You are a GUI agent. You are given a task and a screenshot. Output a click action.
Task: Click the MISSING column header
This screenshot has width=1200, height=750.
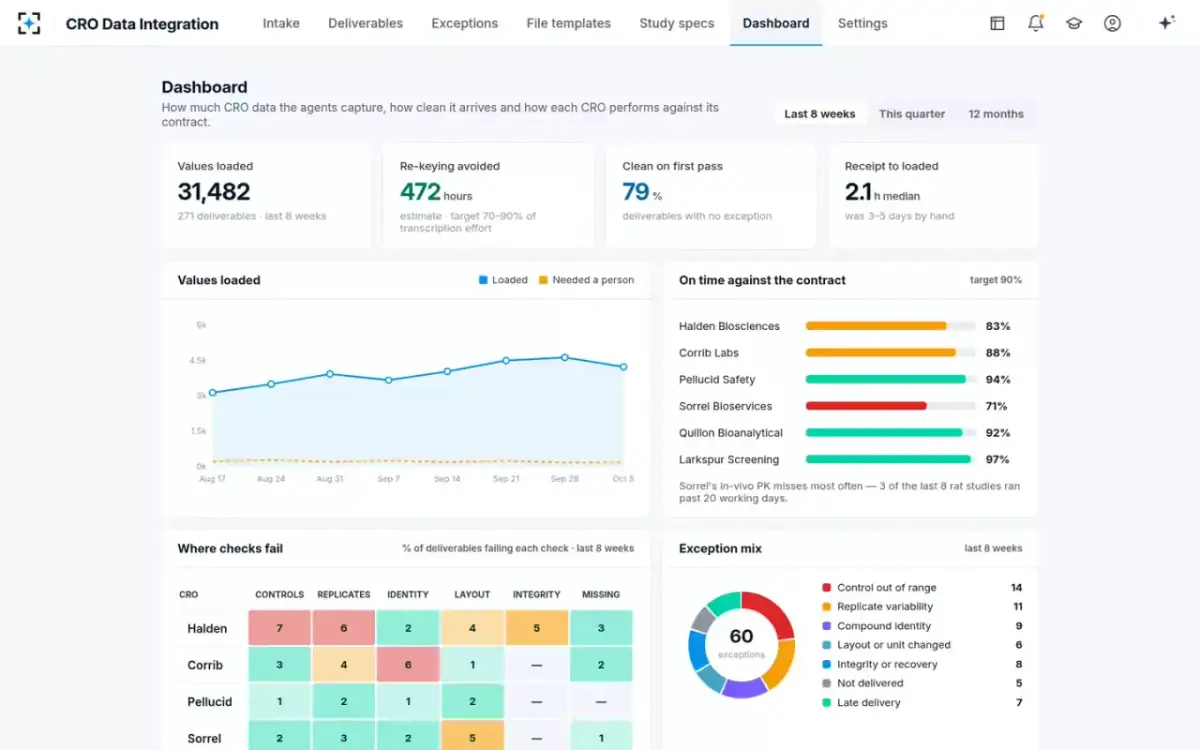(601, 594)
